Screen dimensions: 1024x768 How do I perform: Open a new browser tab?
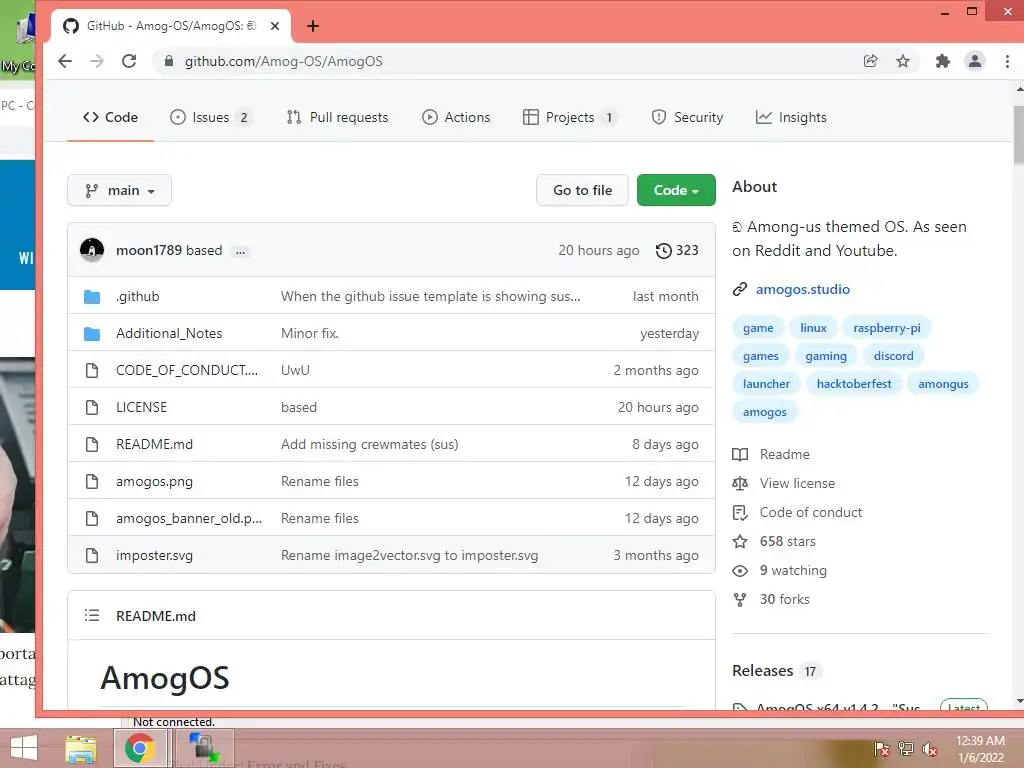[x=313, y=26]
